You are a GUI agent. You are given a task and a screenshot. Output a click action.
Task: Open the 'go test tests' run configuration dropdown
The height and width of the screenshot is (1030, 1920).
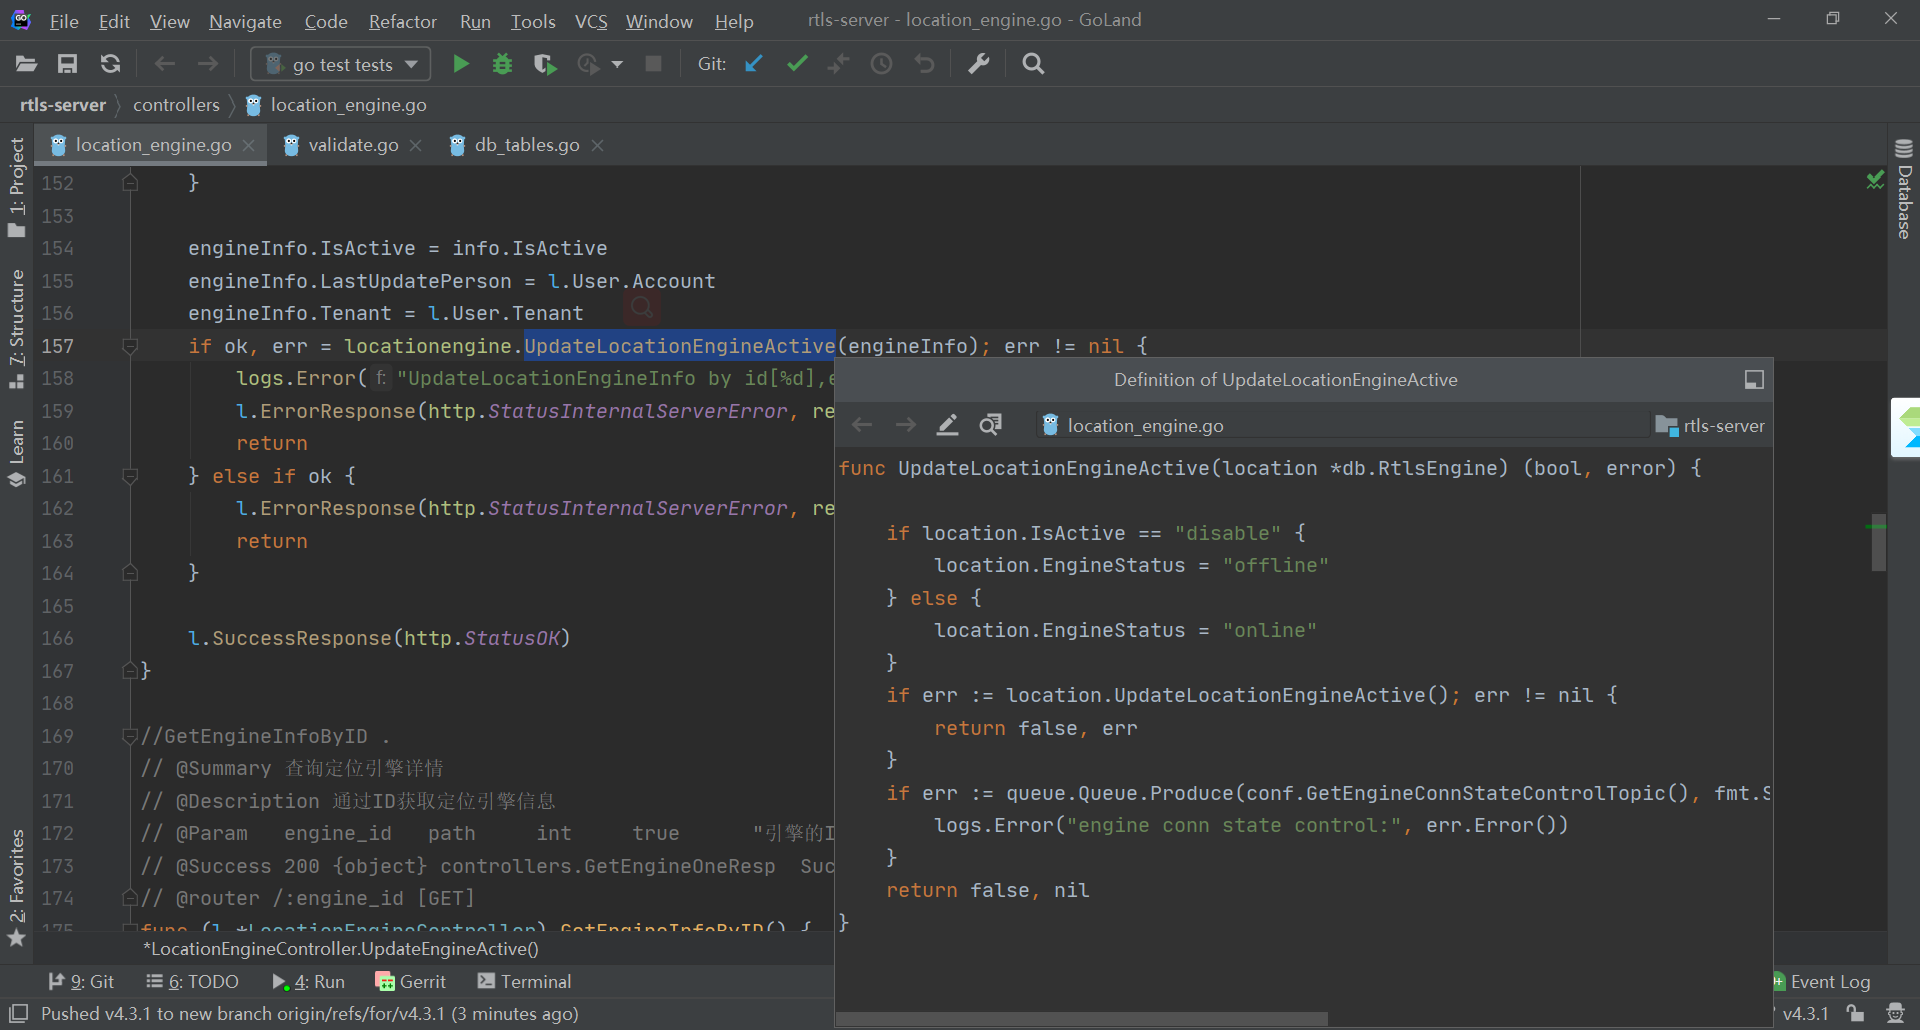coord(341,64)
